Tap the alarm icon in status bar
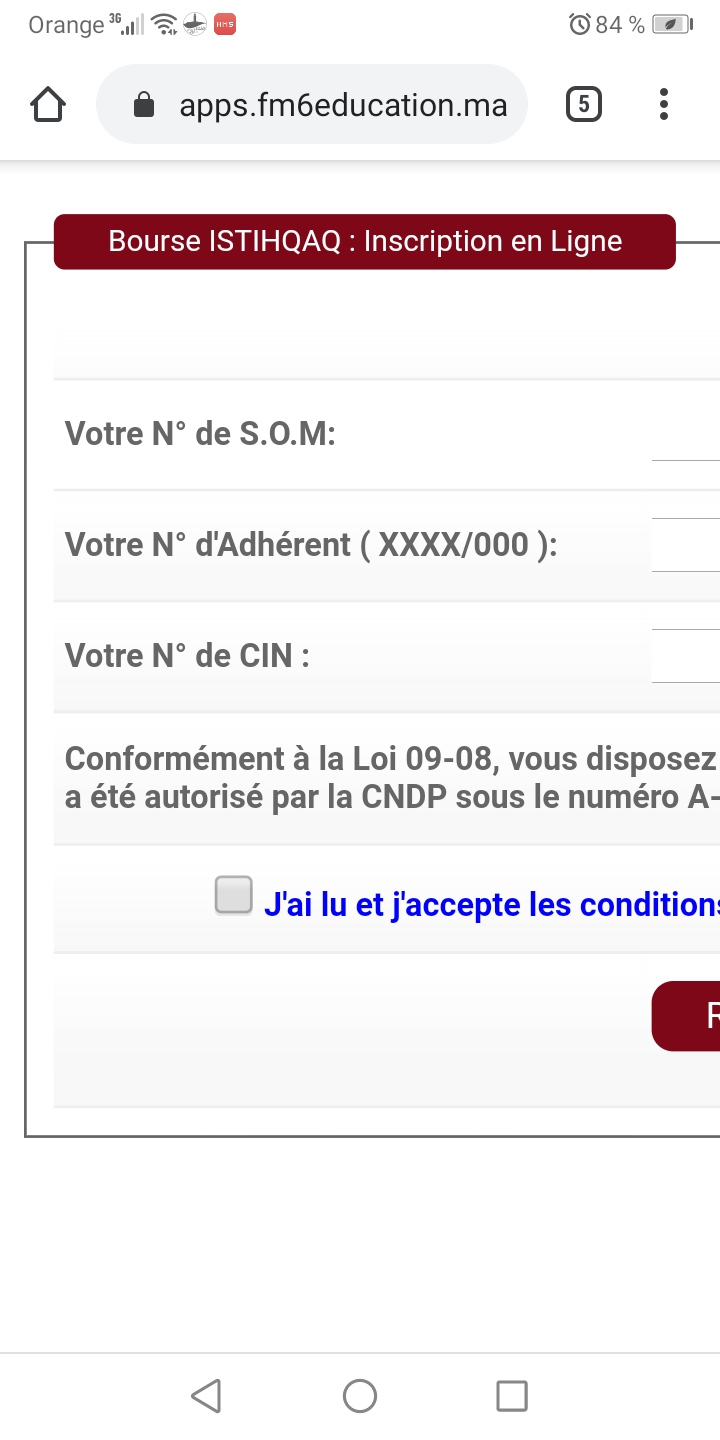The image size is (720, 1440). pyautogui.click(x=579, y=25)
